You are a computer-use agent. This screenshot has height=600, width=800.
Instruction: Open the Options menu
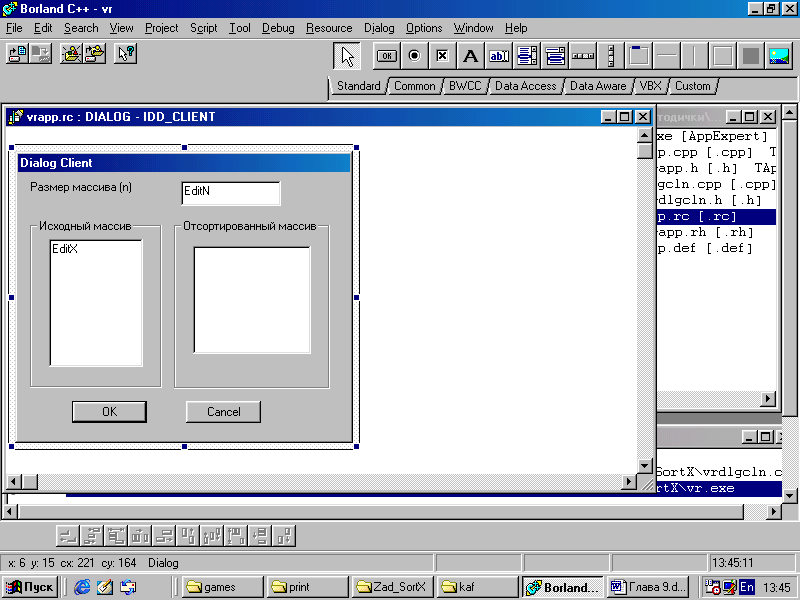coord(424,28)
